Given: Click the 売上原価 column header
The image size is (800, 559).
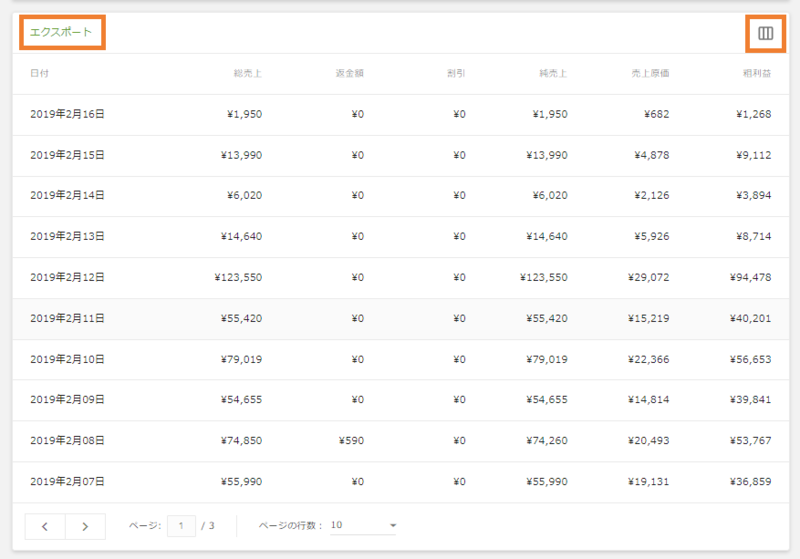Looking at the screenshot, I should point(651,74).
